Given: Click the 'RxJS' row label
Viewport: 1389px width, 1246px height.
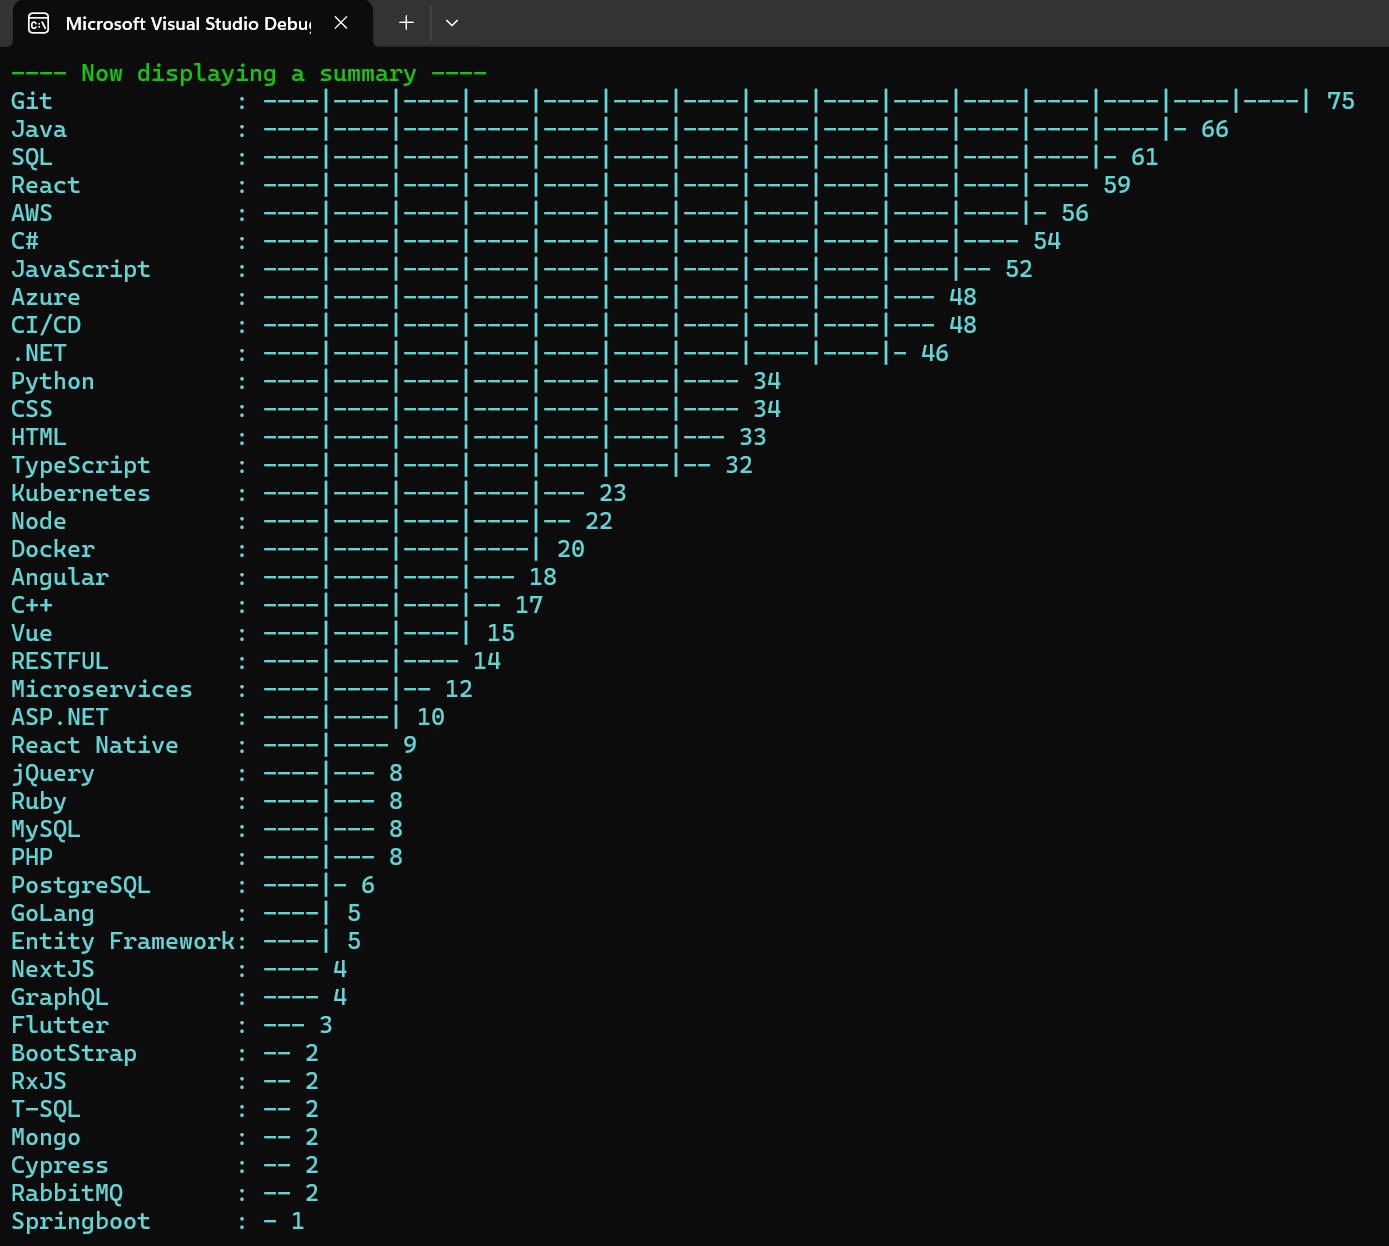Looking at the screenshot, I should 39,1081.
